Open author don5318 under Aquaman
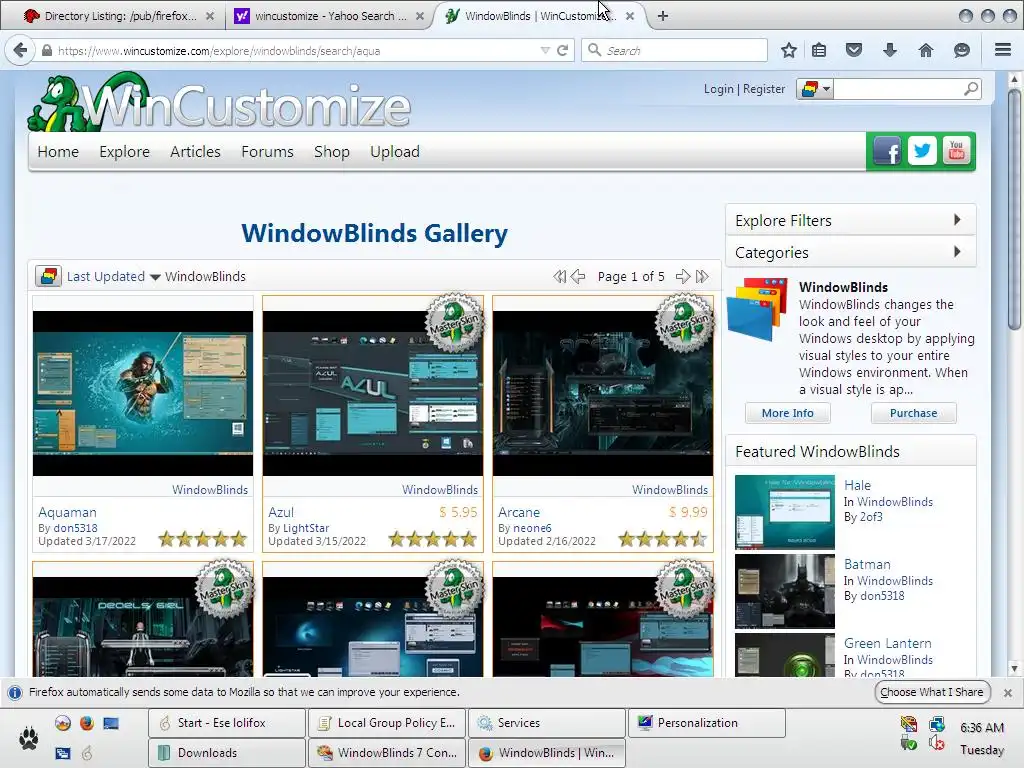 click(x=75, y=528)
